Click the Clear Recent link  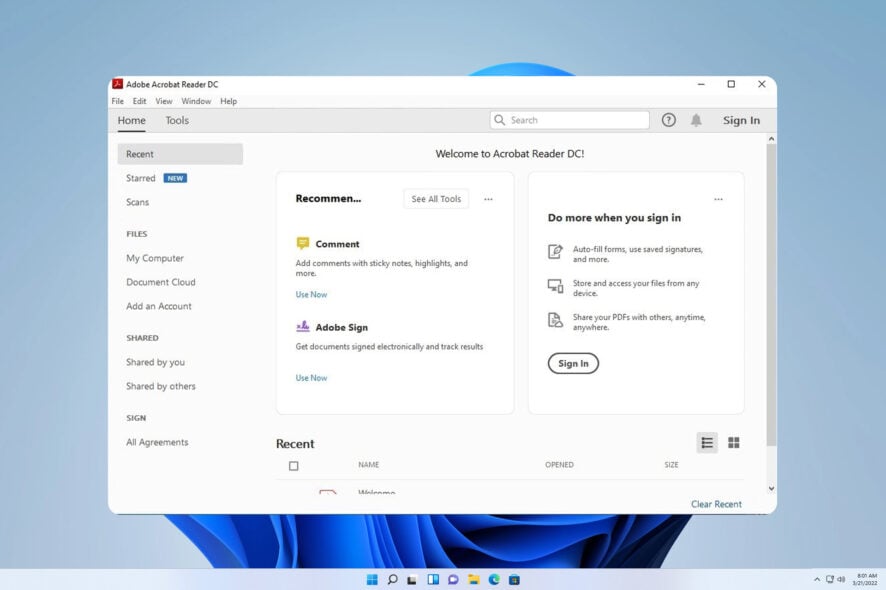pyautogui.click(x=716, y=504)
